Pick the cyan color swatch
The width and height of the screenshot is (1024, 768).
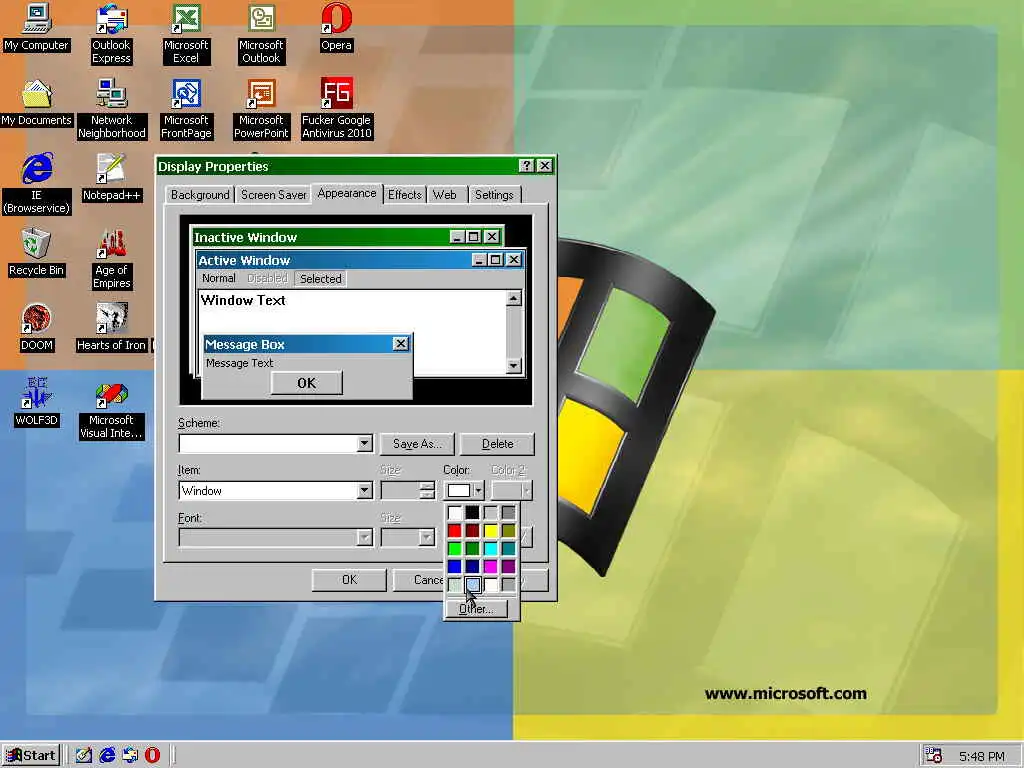tap(490, 549)
